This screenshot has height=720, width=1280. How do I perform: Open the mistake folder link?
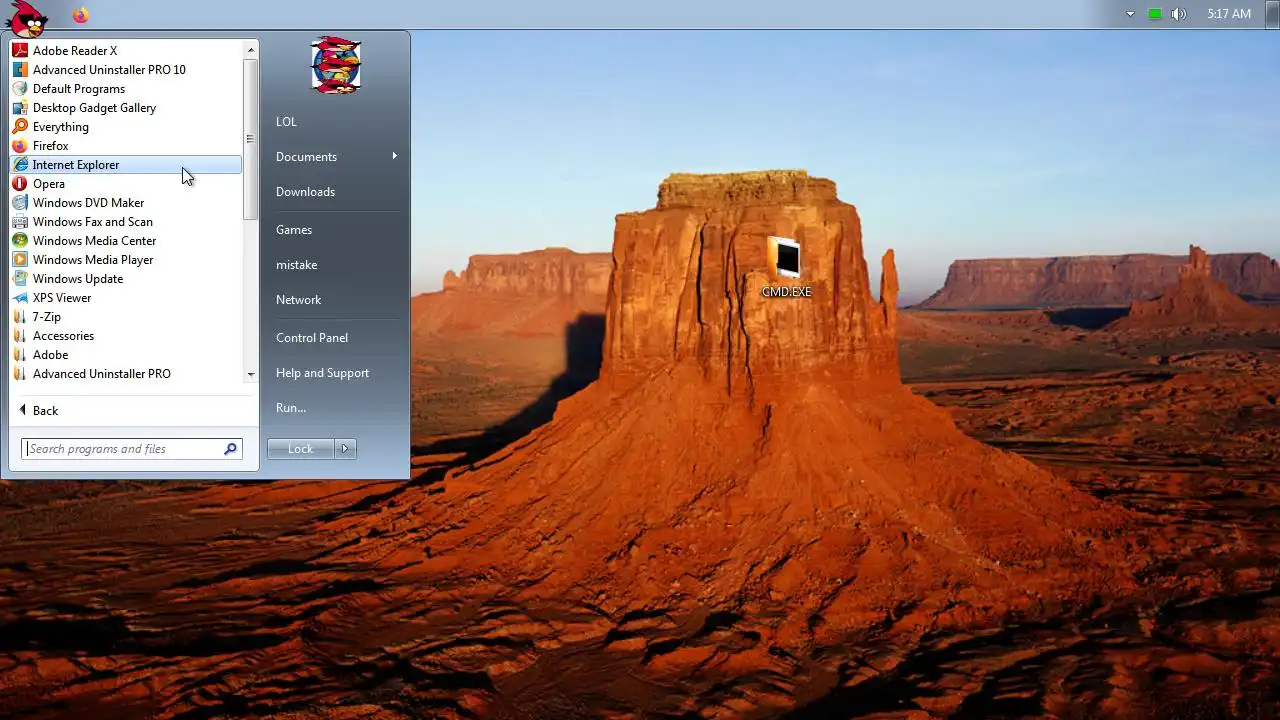[x=296, y=264]
